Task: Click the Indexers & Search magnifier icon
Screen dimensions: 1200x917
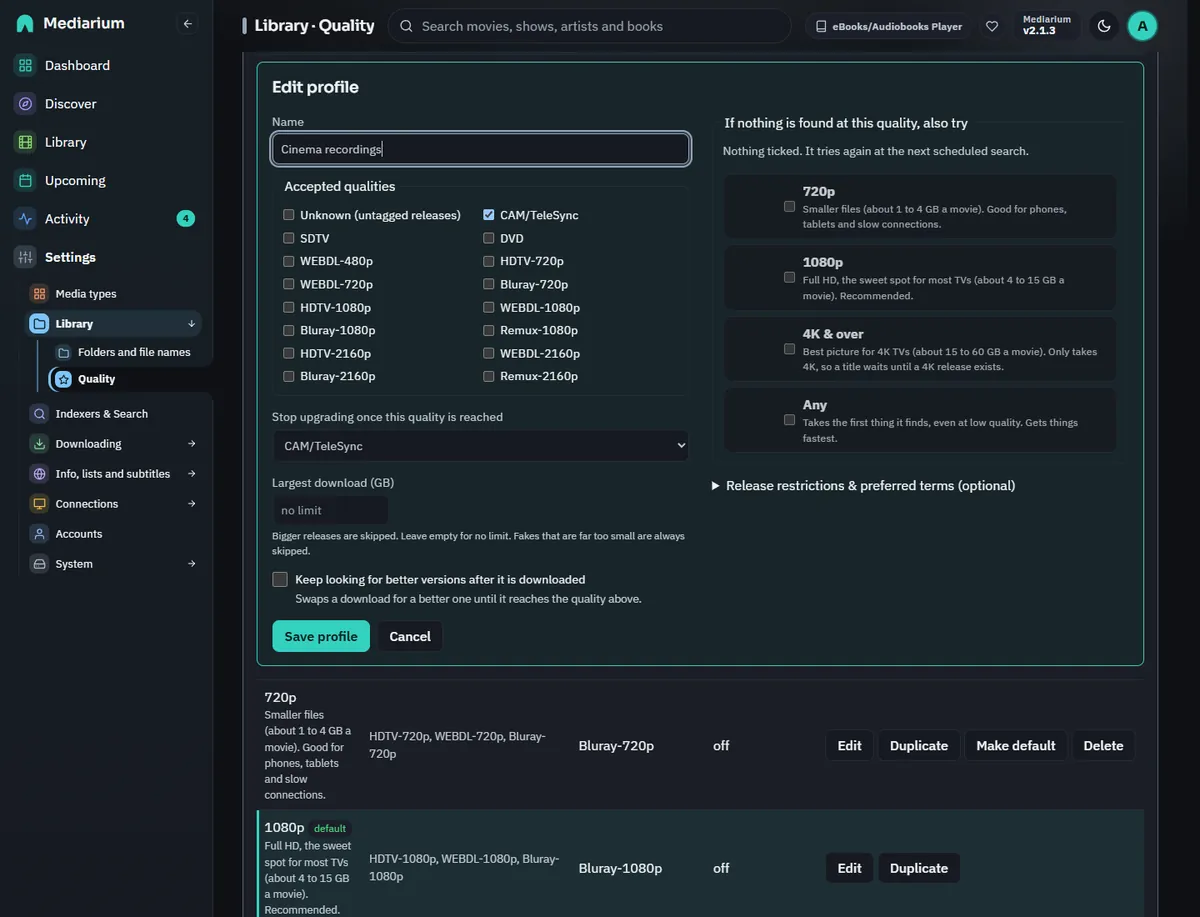Action: click(x=39, y=414)
